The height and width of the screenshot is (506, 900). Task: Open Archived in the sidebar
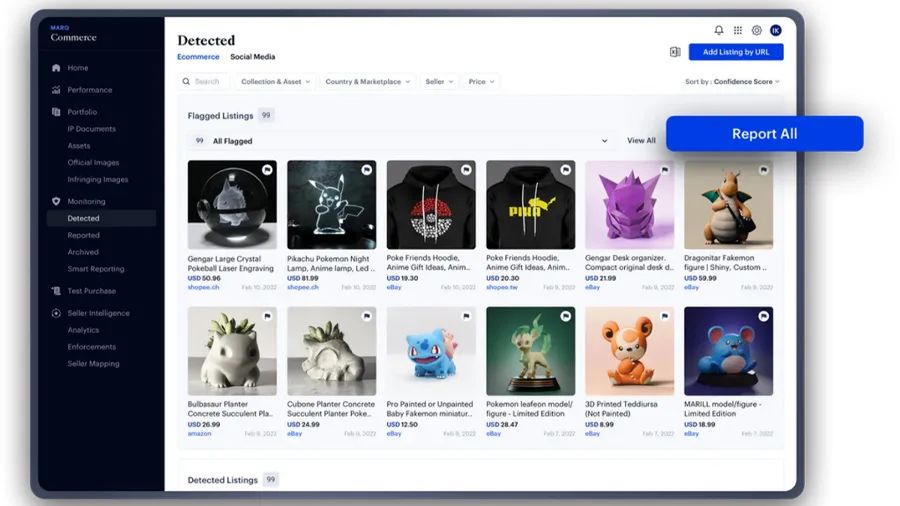point(83,252)
